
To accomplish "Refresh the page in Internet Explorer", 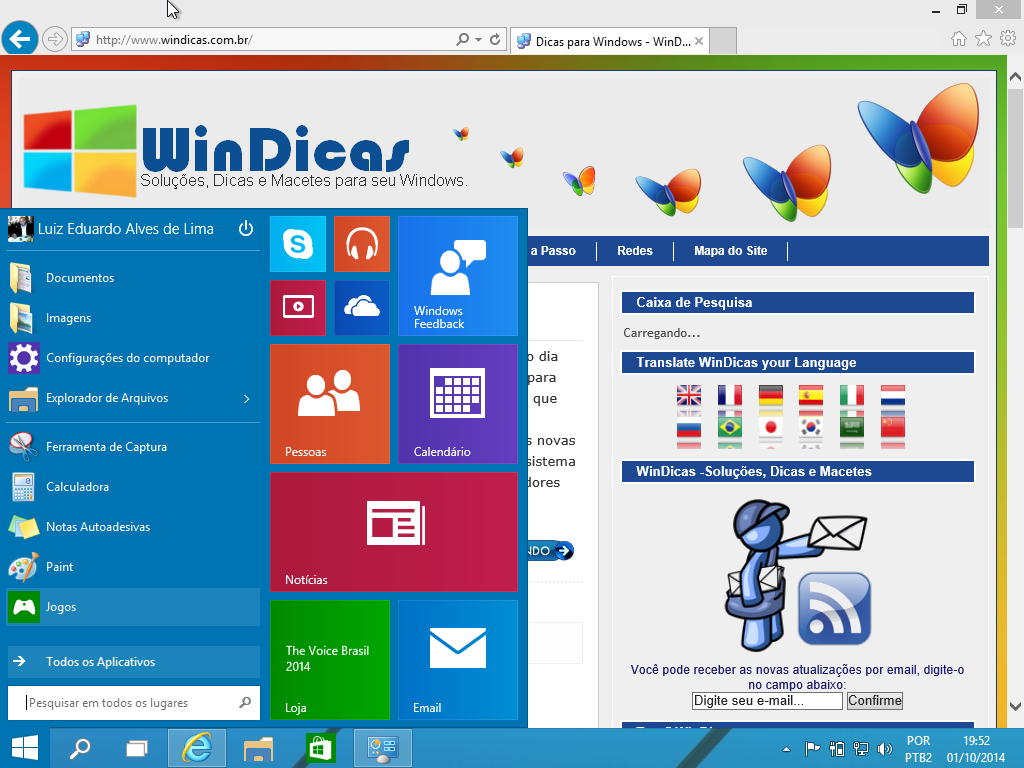I will coord(495,40).
